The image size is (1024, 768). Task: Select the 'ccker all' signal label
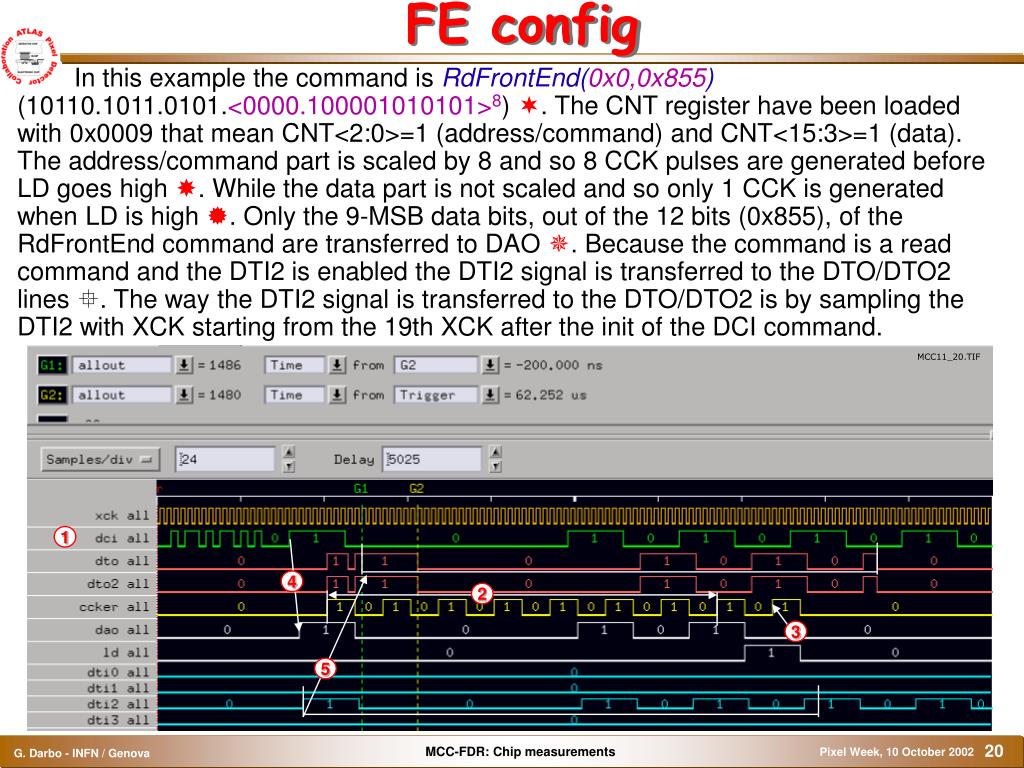click(115, 607)
